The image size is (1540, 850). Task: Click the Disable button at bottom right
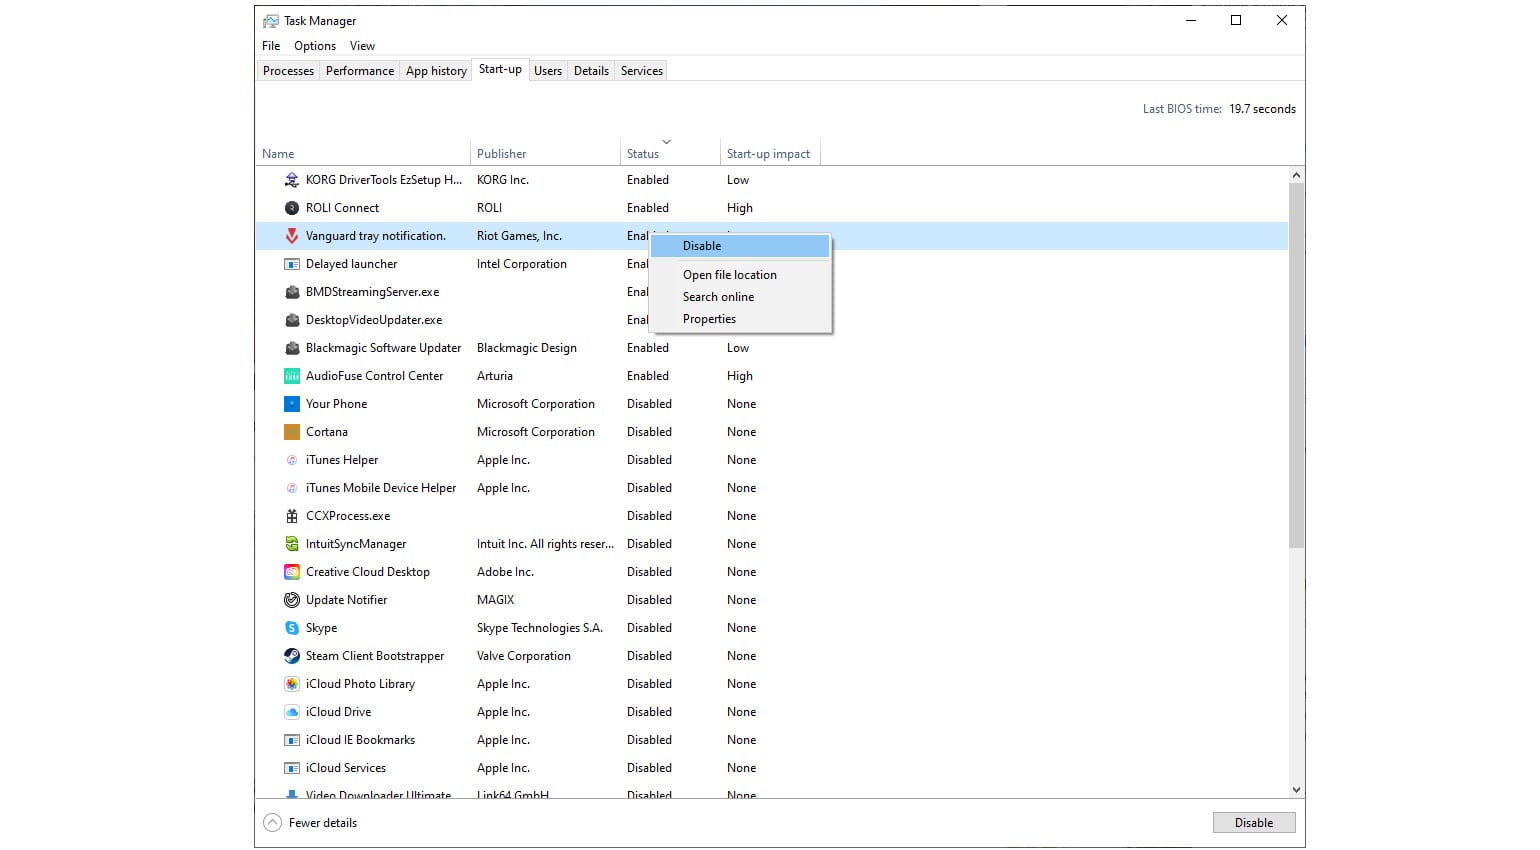pyautogui.click(x=1254, y=823)
